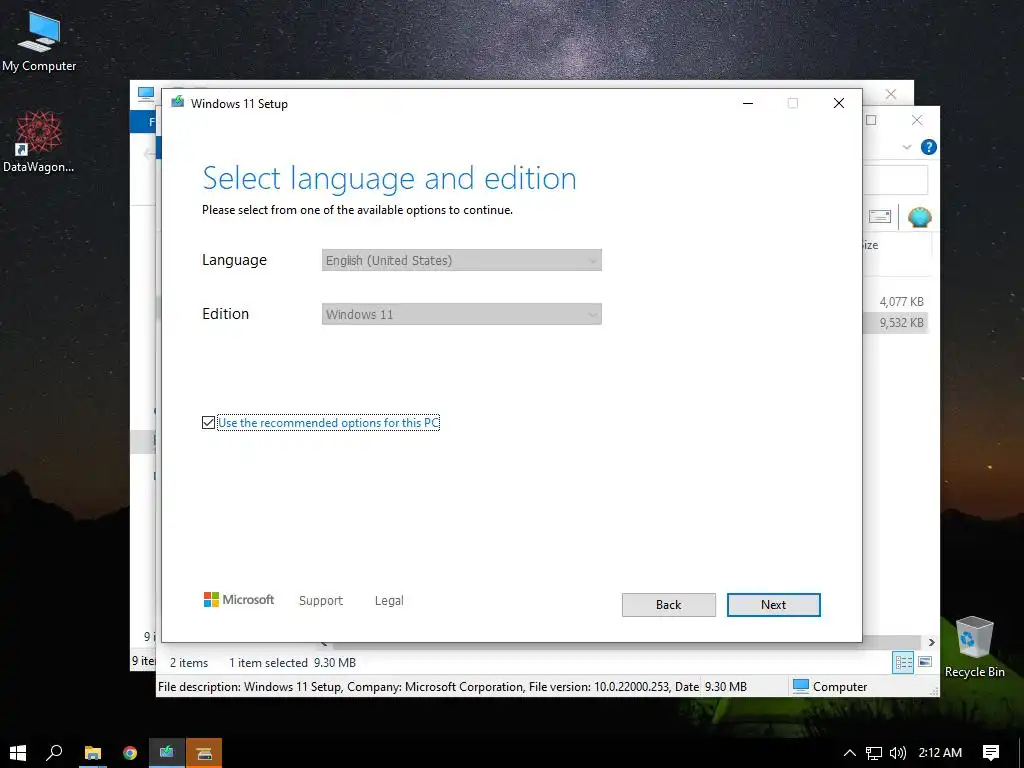Open network status tray icon
This screenshot has height=768, width=1024.
(874, 753)
